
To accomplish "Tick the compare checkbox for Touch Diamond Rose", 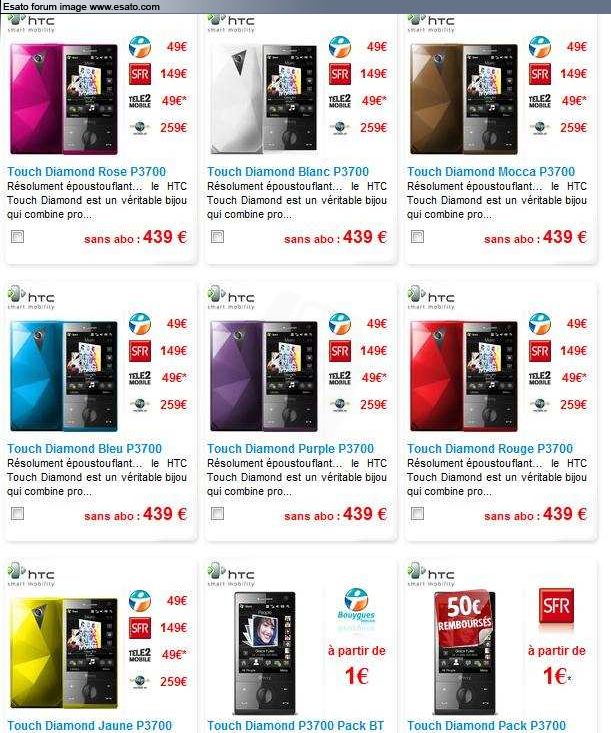I will tap(17, 237).
